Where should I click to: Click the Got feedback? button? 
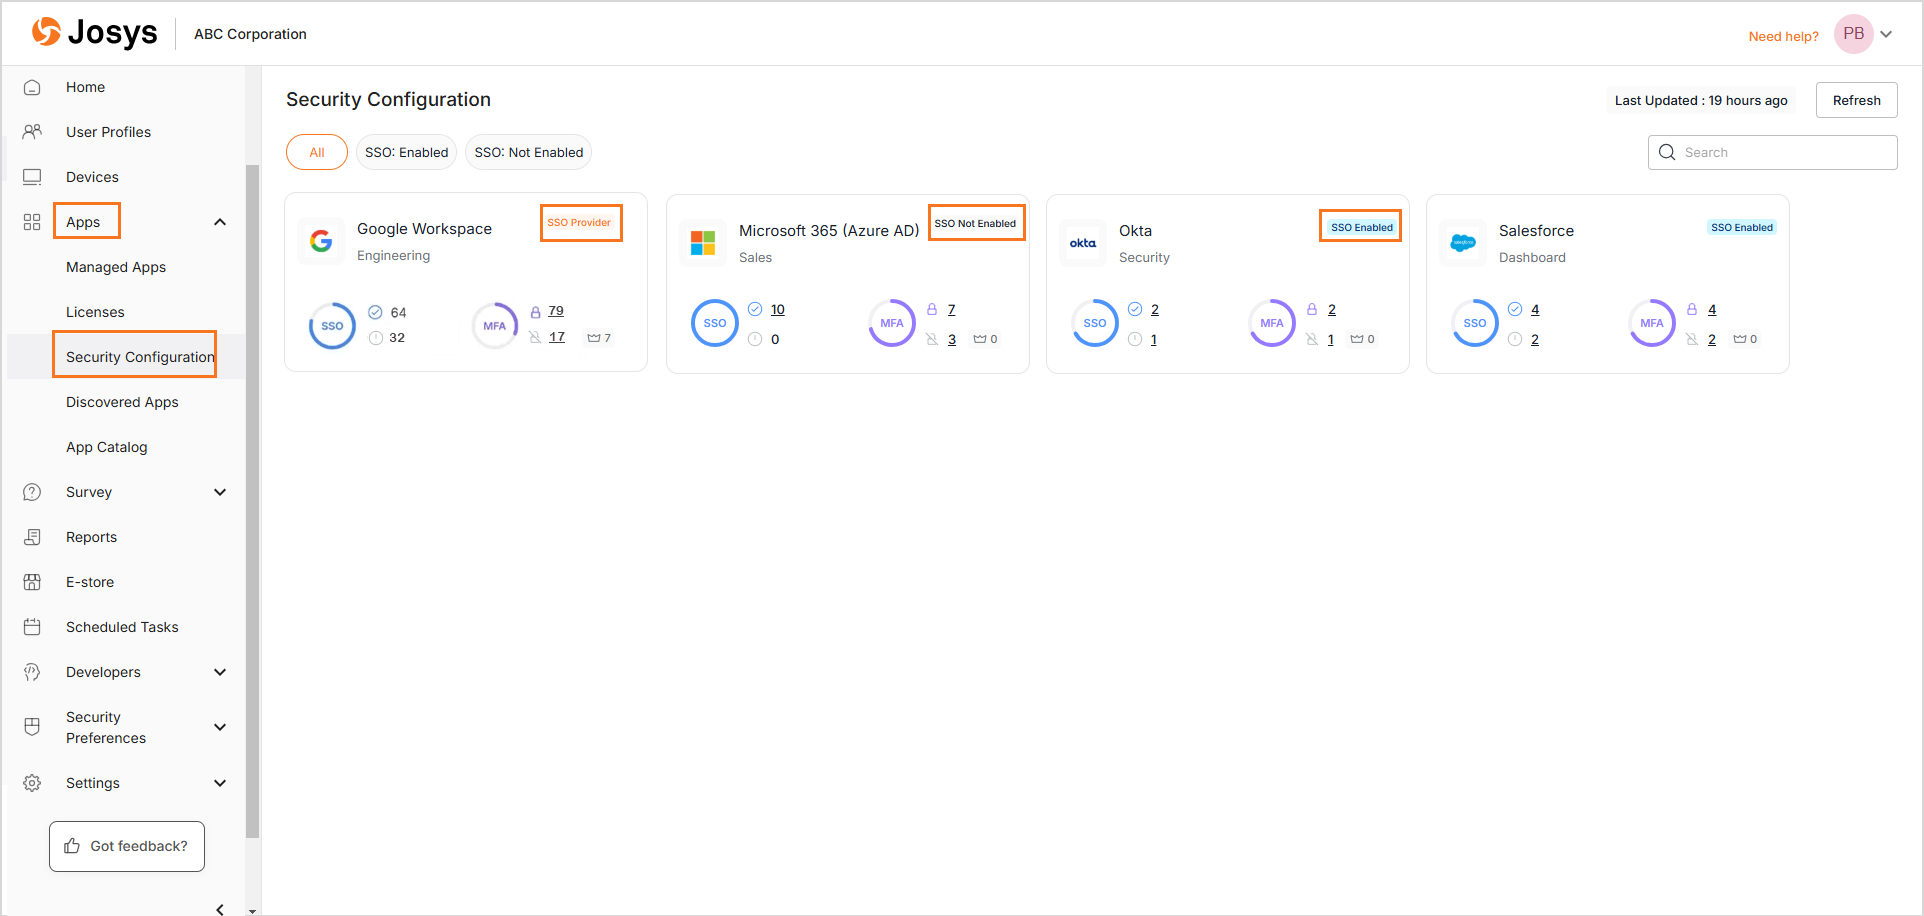point(127,846)
